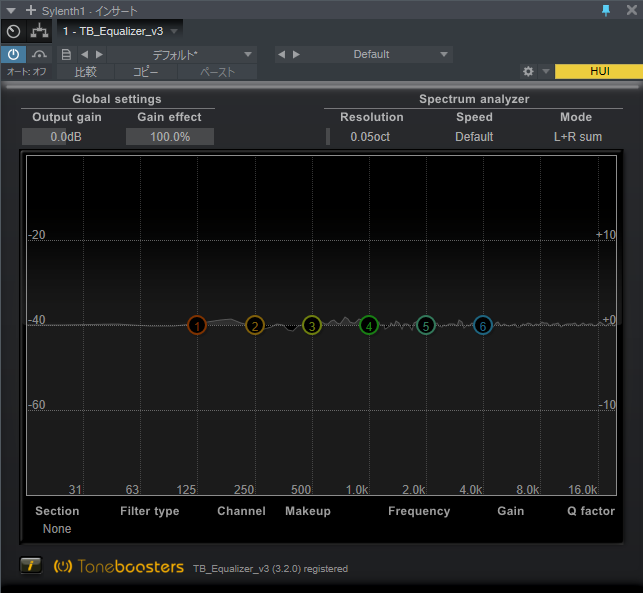
Task: Go to previous preset beside デフォルト
Action: tap(85, 54)
